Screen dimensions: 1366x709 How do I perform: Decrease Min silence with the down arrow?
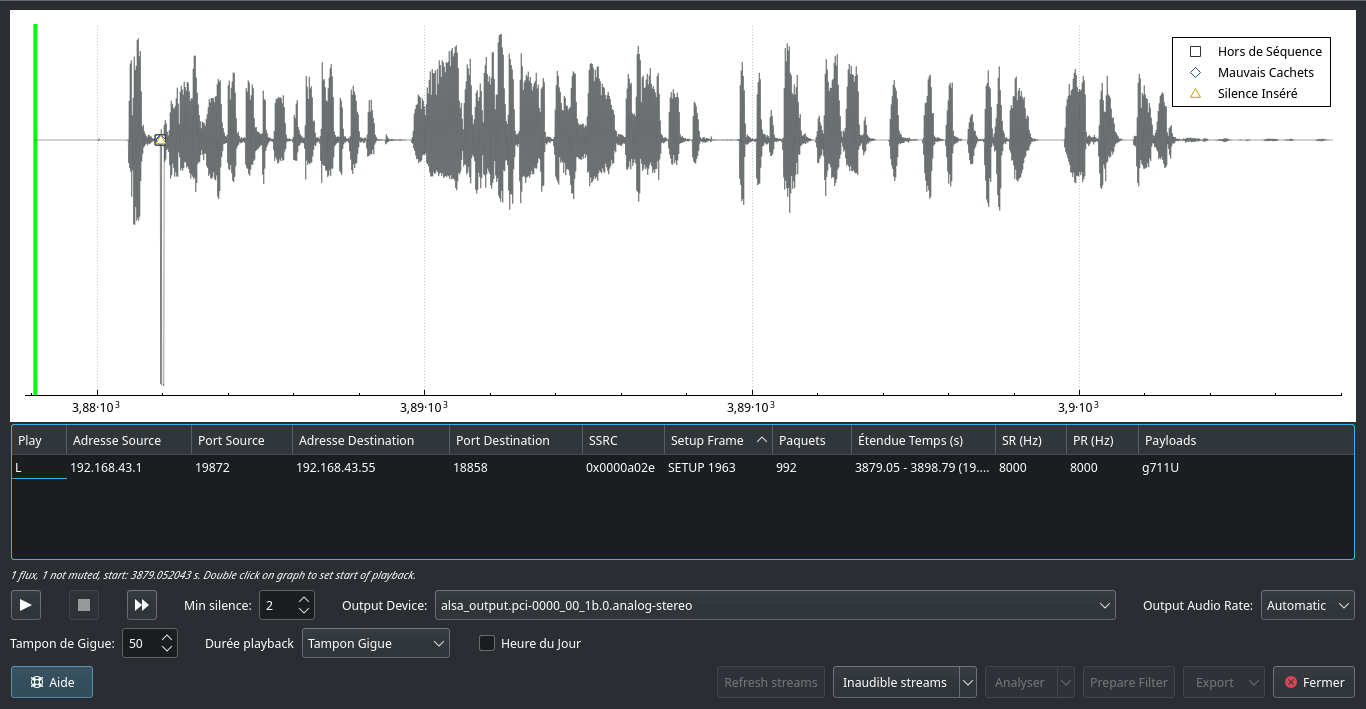click(304, 611)
